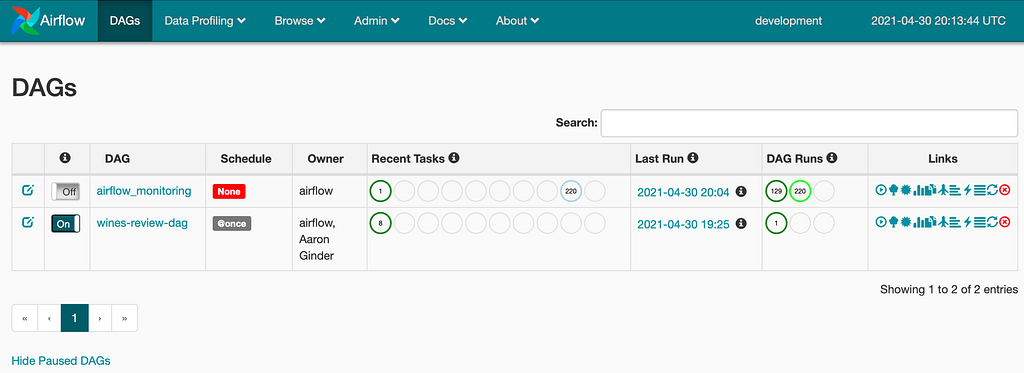Open Tree View for airflow_monitoring
Viewport: 1024px width, 373px height.
tap(893, 190)
